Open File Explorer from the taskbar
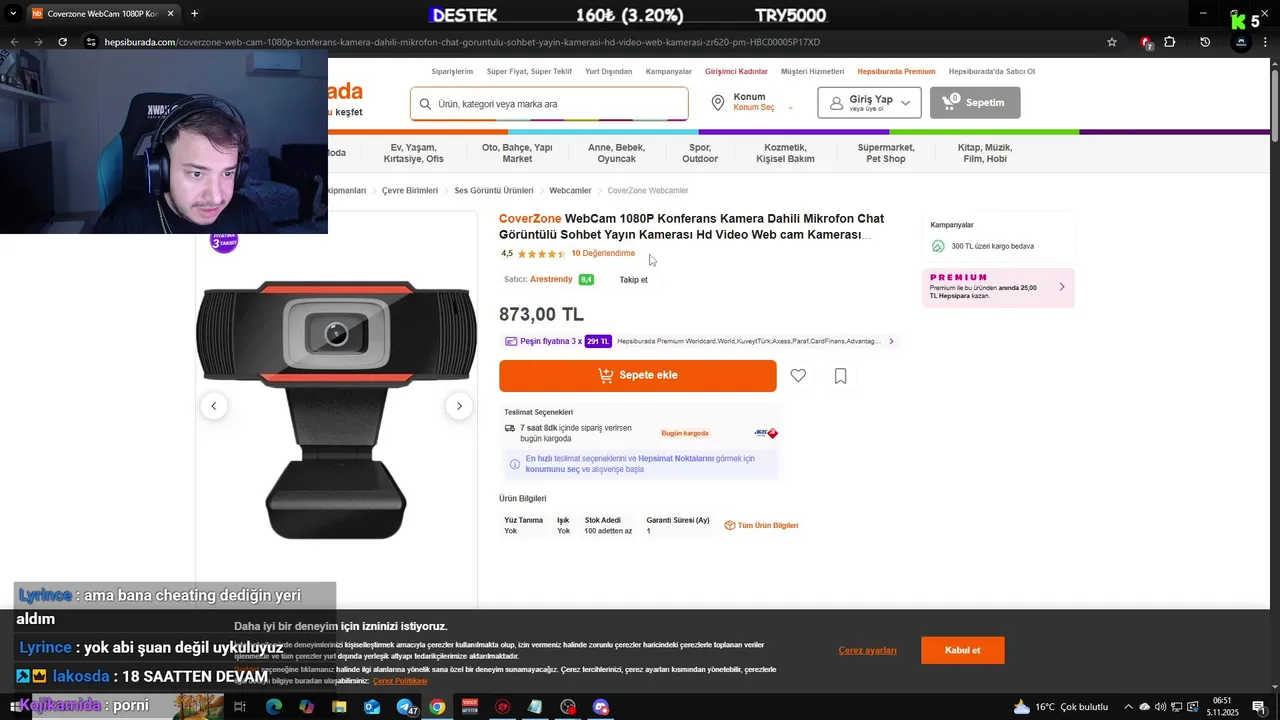The image size is (1280, 720). pos(339,707)
